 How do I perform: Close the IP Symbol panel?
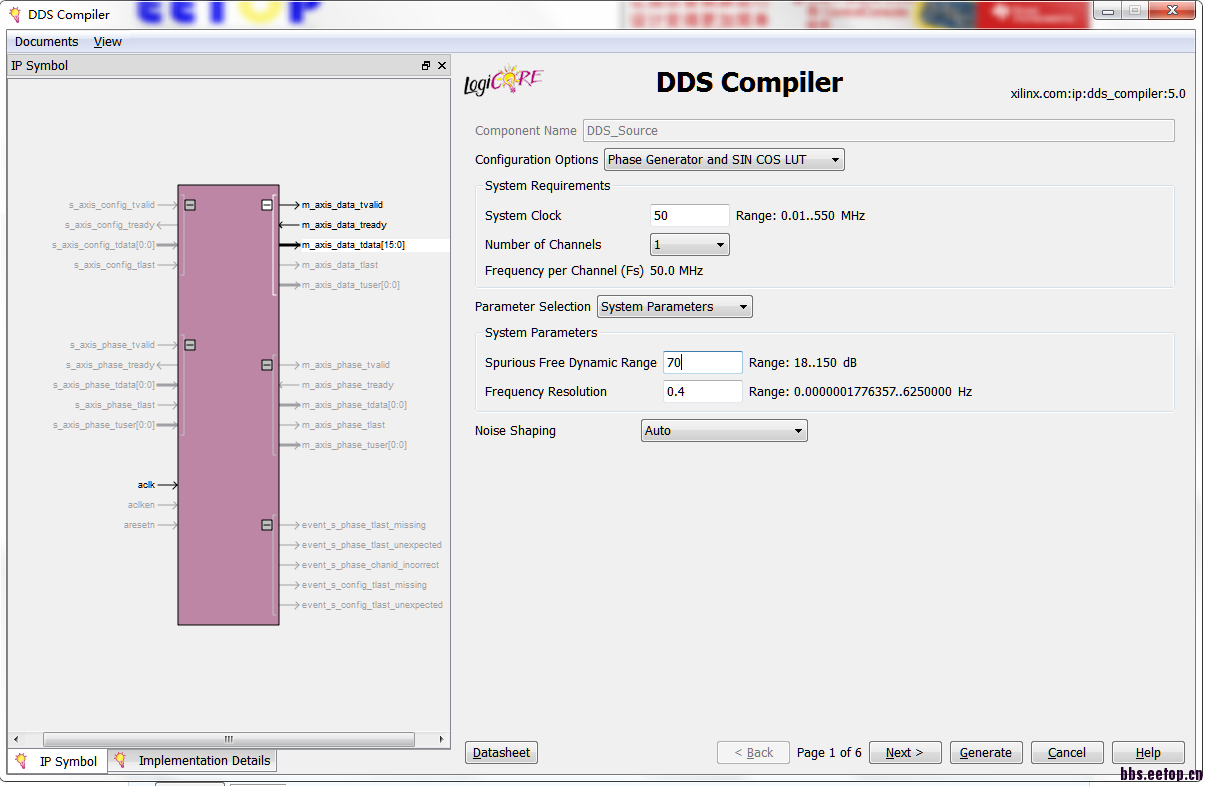click(x=442, y=65)
